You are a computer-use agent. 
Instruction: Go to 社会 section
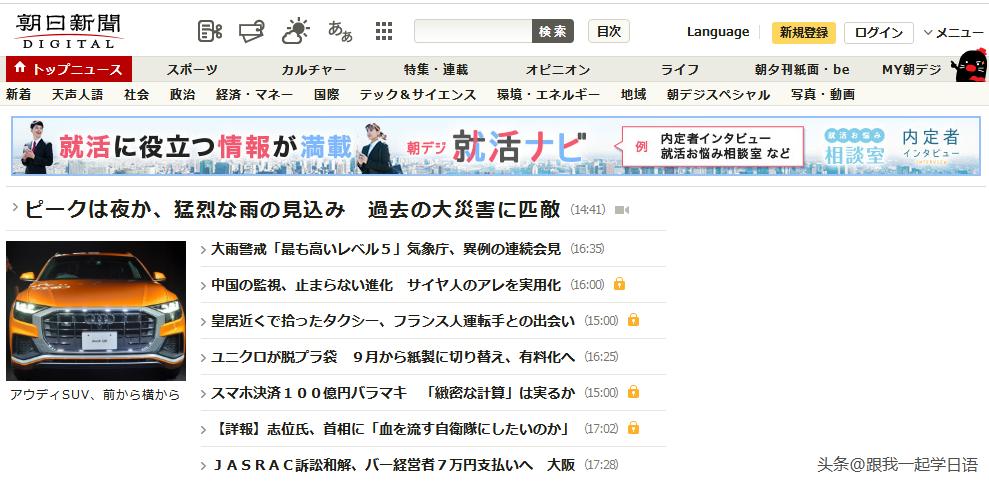click(x=137, y=95)
